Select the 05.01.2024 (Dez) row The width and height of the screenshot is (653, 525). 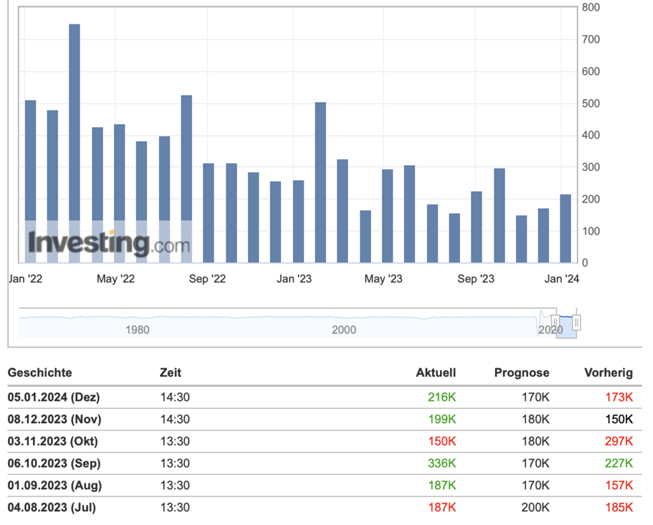[60, 397]
